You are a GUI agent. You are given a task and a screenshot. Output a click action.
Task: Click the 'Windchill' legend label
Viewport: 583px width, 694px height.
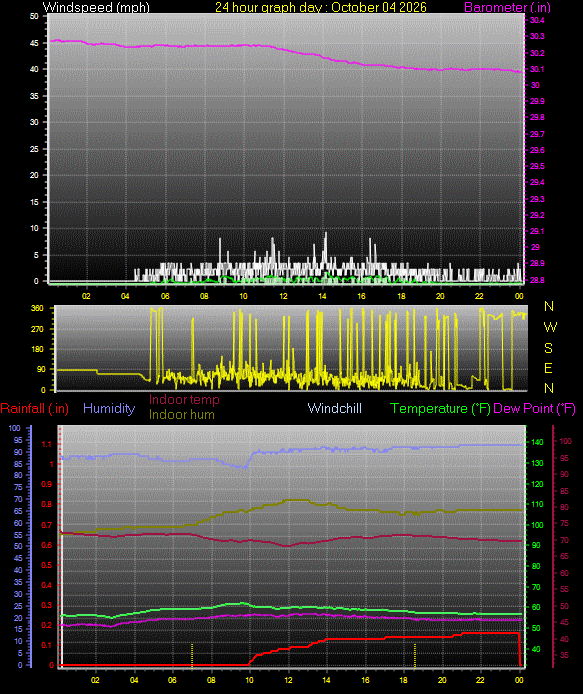point(335,408)
